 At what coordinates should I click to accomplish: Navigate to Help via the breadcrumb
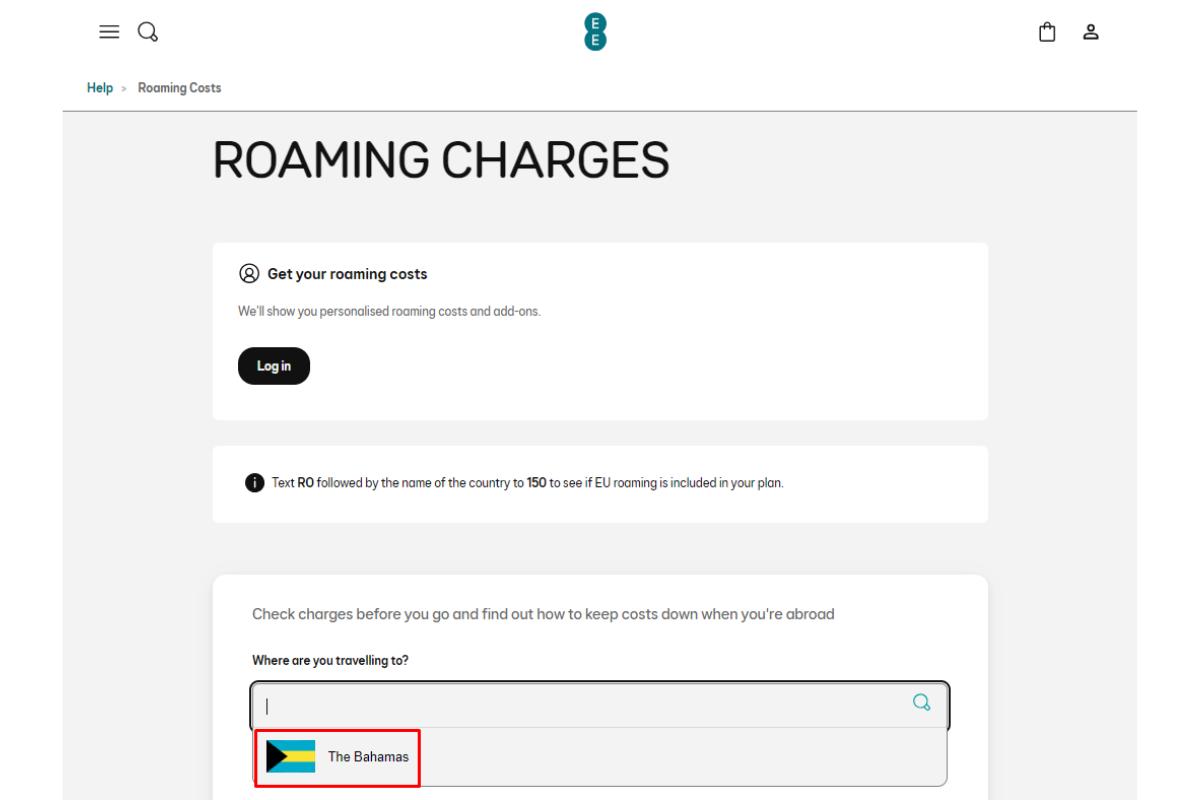[x=97, y=86]
